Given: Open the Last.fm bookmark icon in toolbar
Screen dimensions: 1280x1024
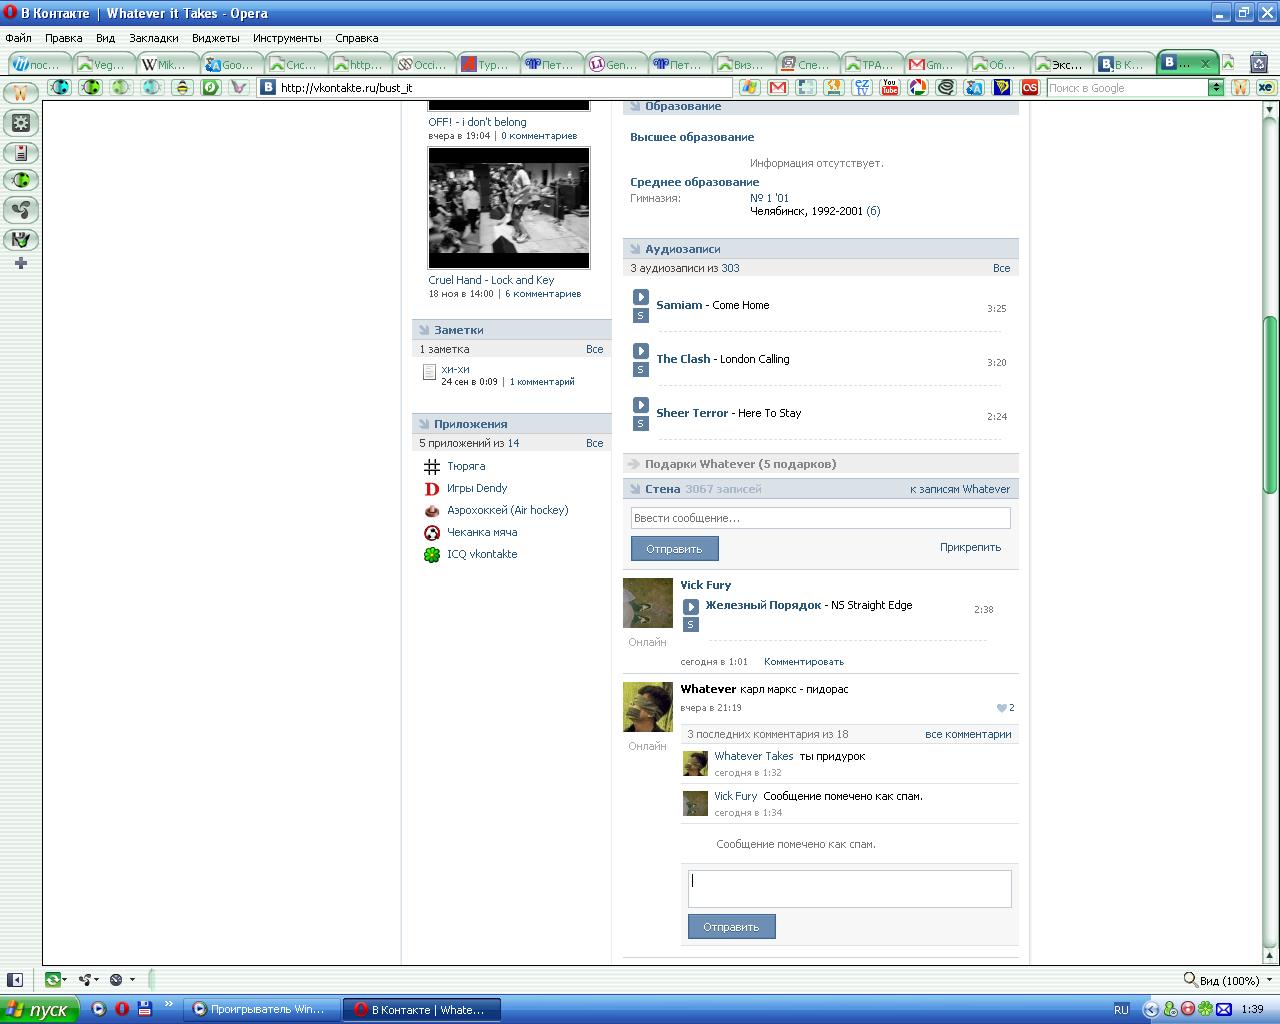Looking at the screenshot, I should [x=1029, y=87].
